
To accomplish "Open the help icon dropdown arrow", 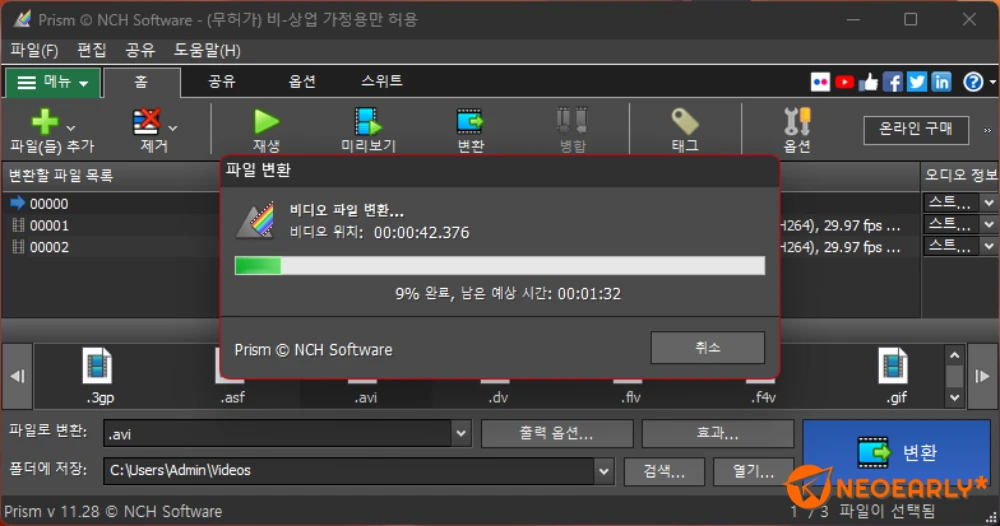I will 992,82.
